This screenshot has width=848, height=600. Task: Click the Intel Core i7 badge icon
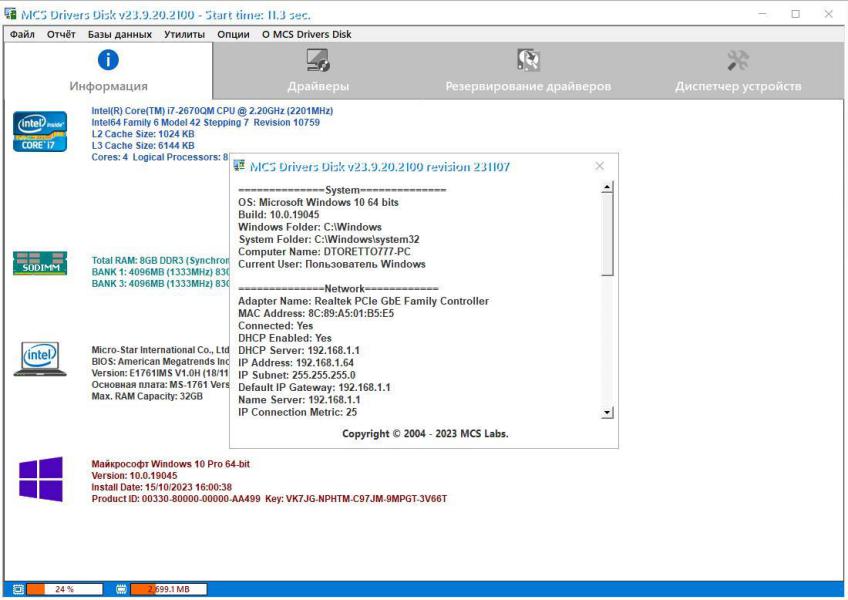(x=40, y=131)
